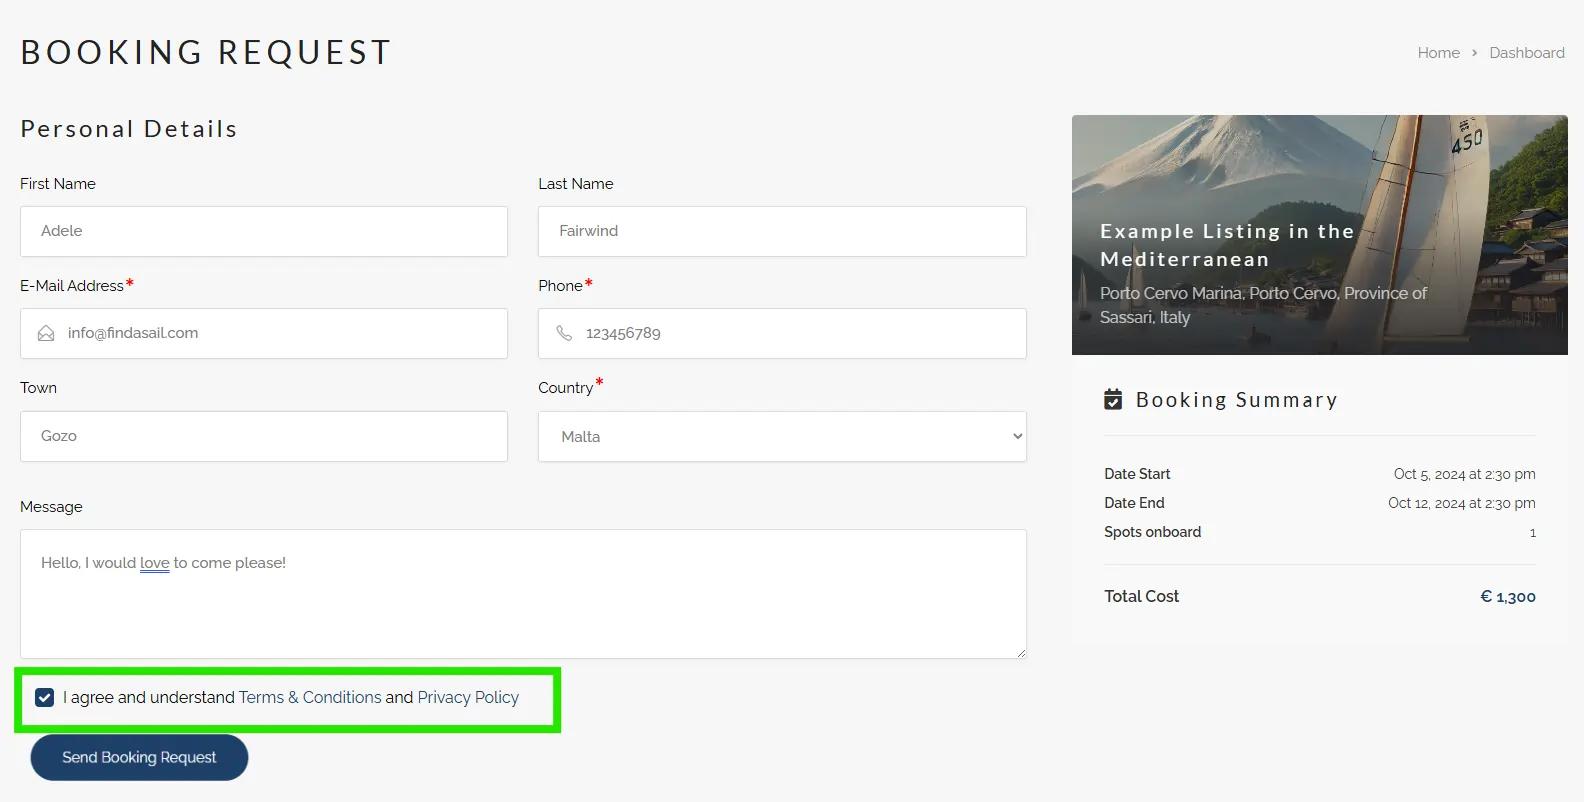Click into the E-Mail Address input
The width and height of the screenshot is (1584, 802).
tap(280, 334)
